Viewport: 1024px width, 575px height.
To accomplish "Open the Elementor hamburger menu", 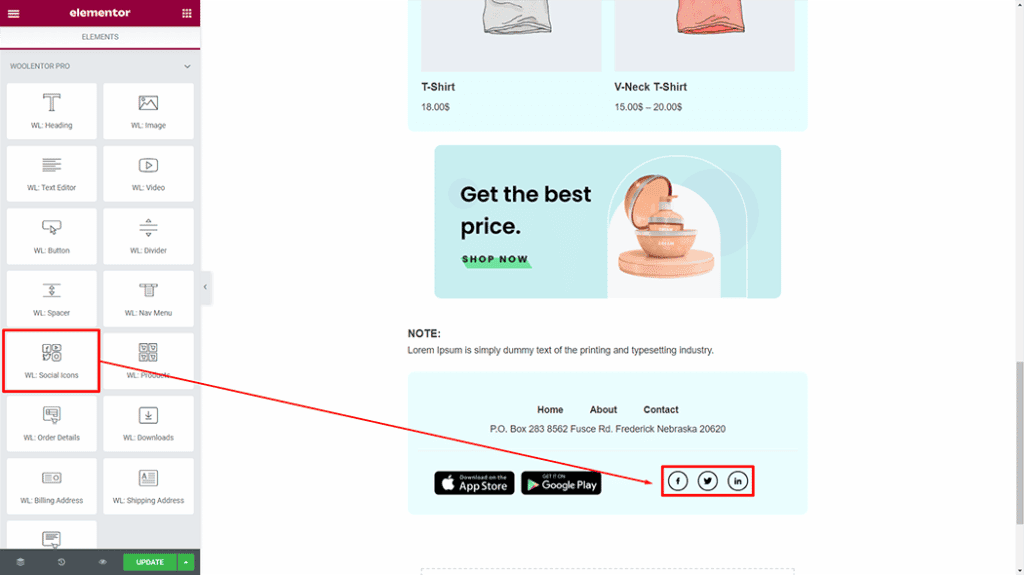I will coord(13,13).
